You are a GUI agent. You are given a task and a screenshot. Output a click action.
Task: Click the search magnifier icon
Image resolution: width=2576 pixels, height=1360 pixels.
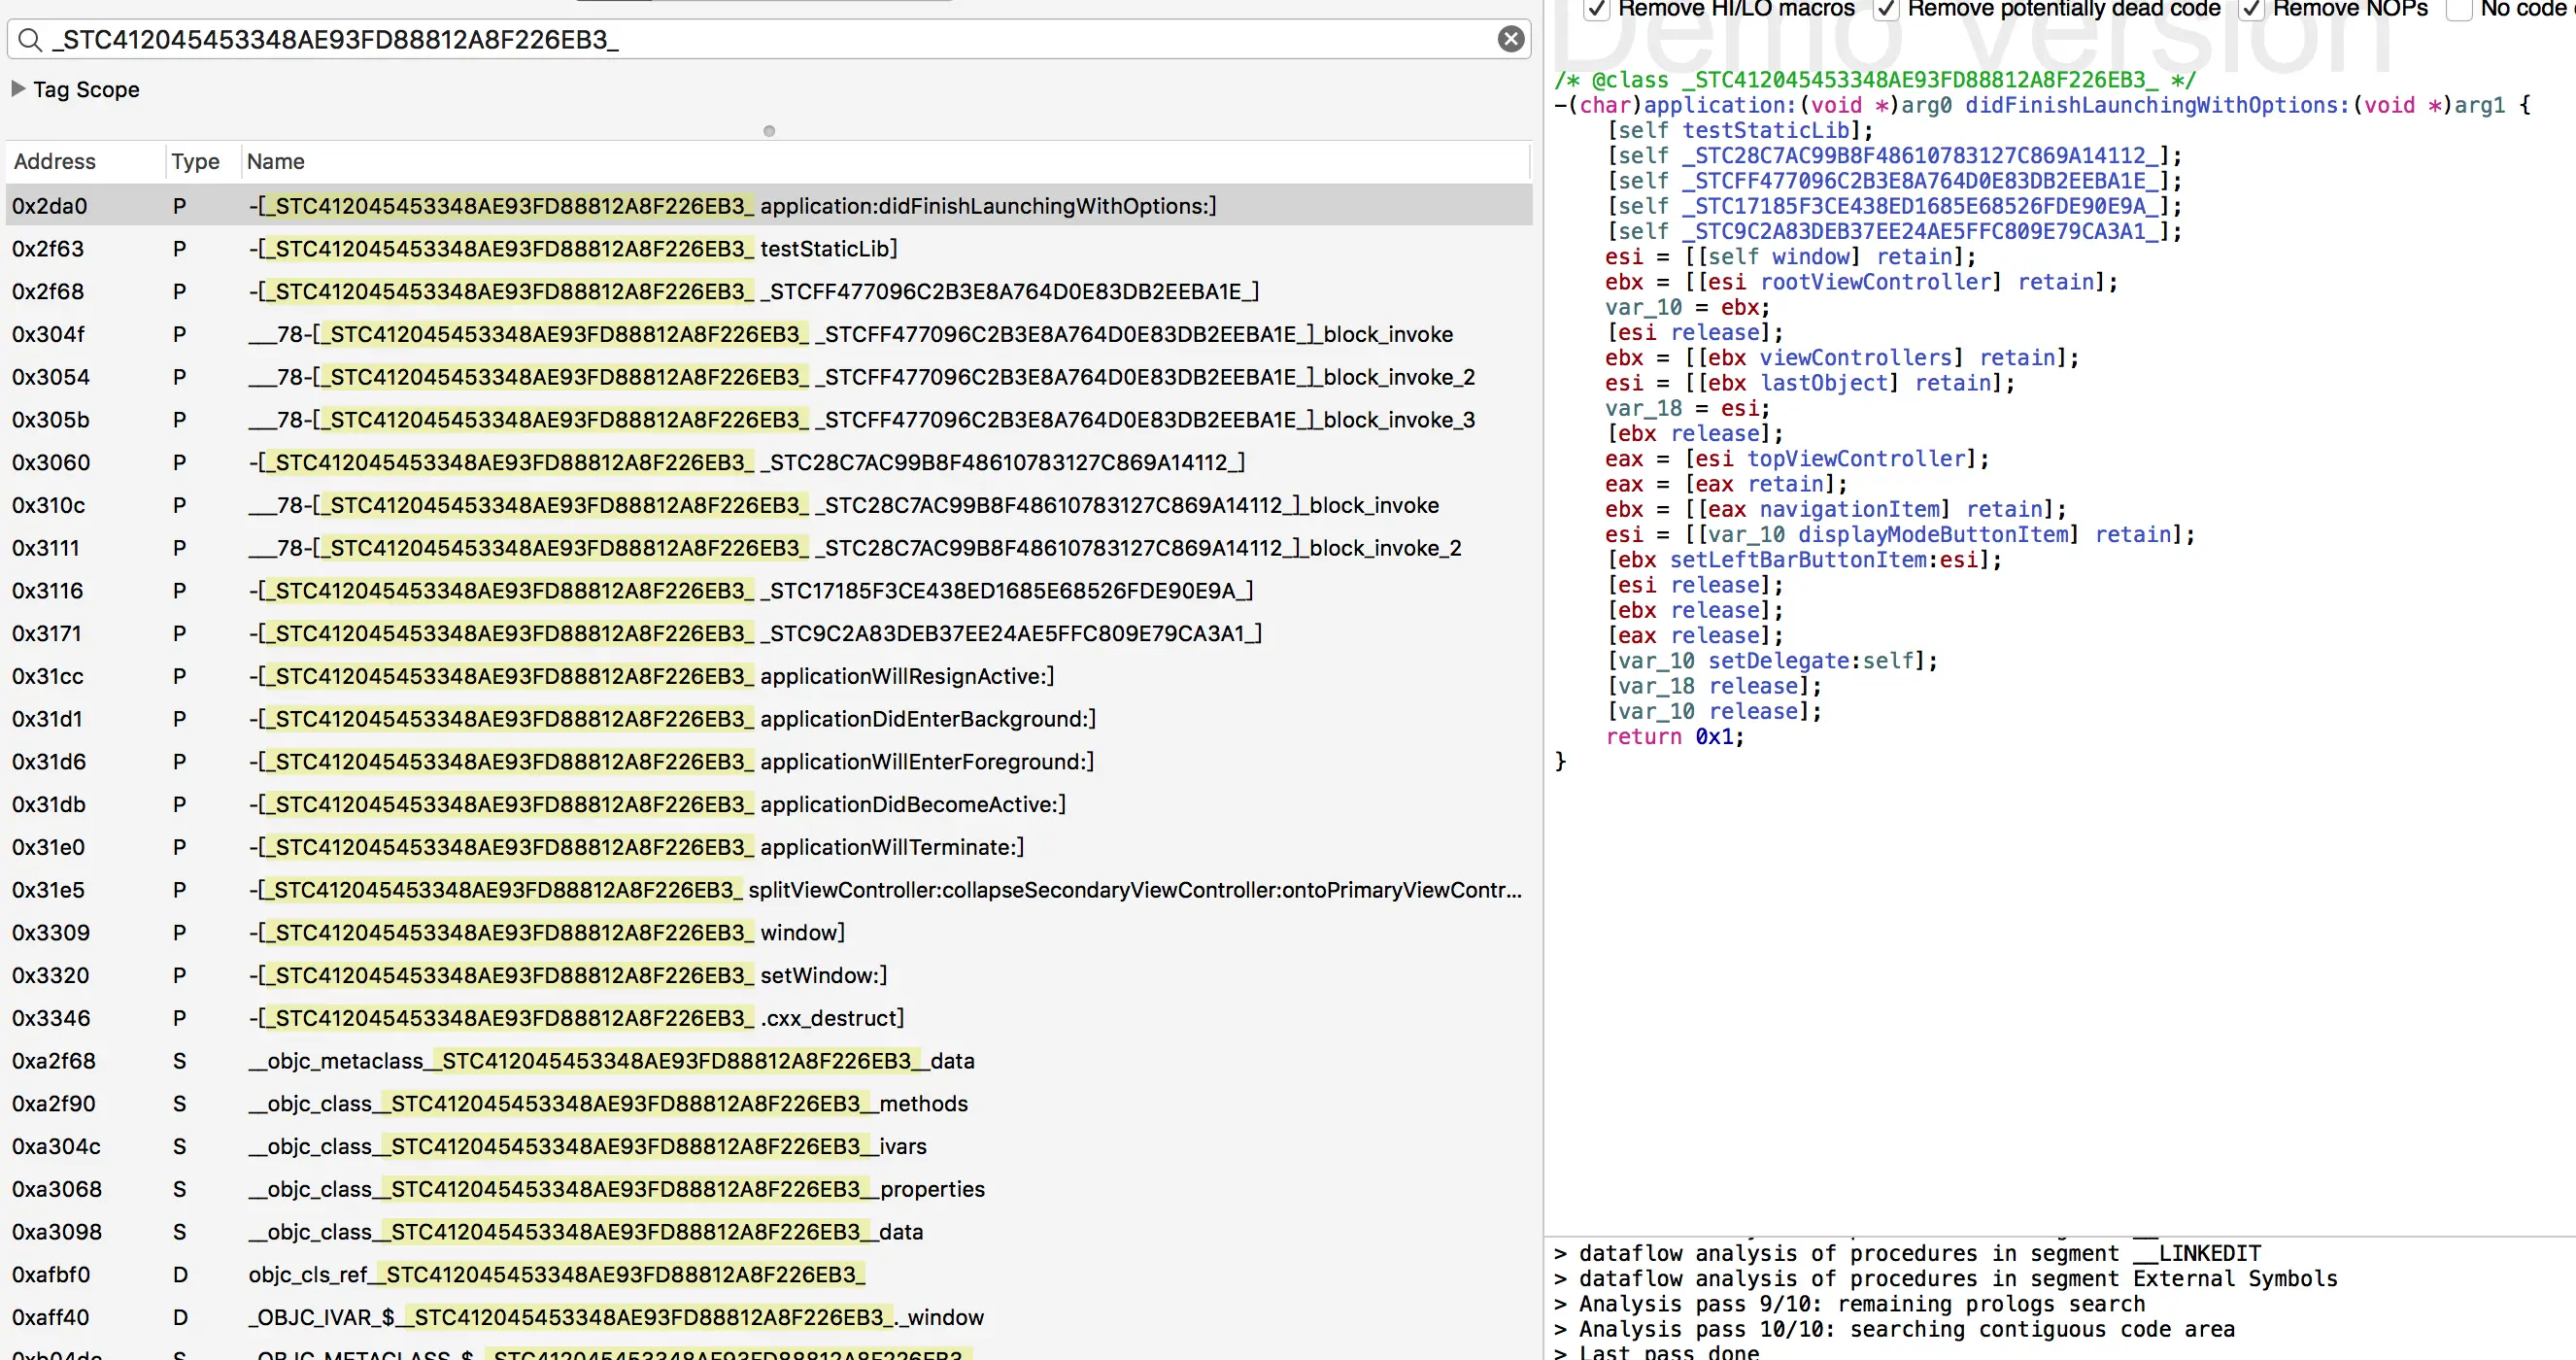tap(30, 40)
